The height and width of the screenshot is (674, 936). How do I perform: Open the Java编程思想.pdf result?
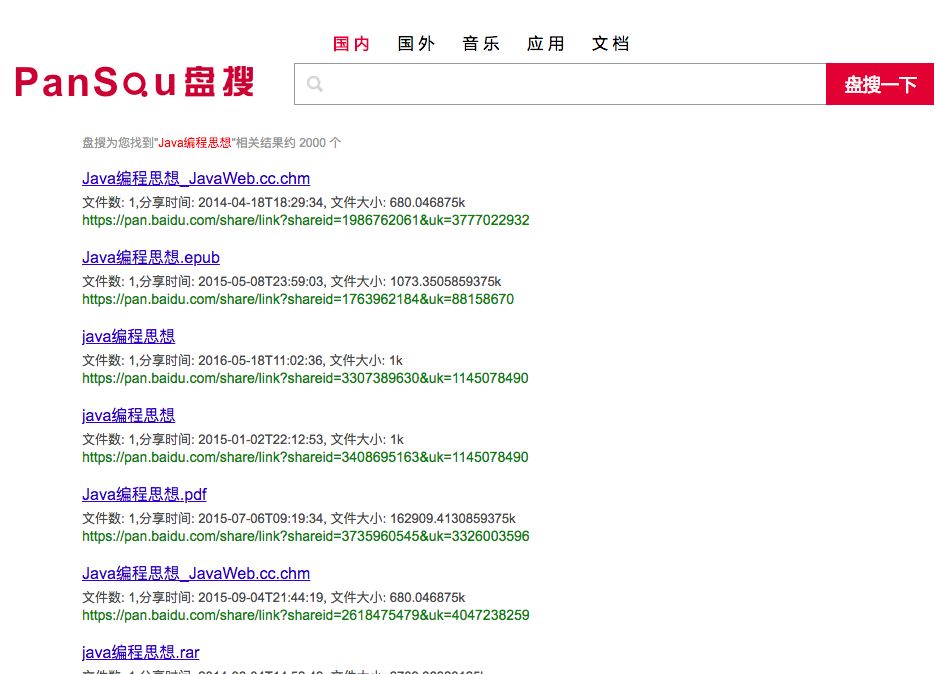[x=144, y=494]
